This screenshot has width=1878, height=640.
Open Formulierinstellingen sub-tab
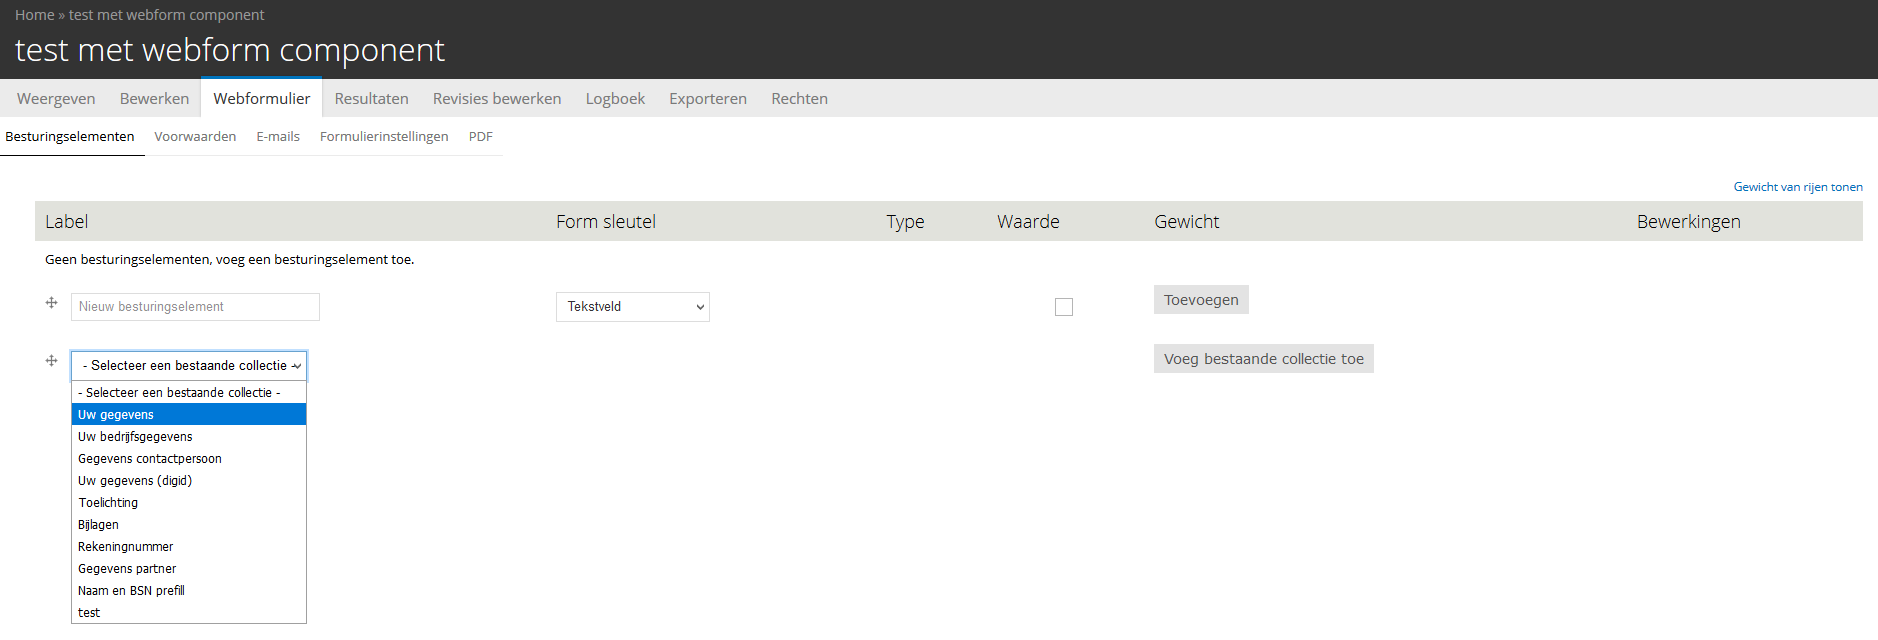(384, 137)
